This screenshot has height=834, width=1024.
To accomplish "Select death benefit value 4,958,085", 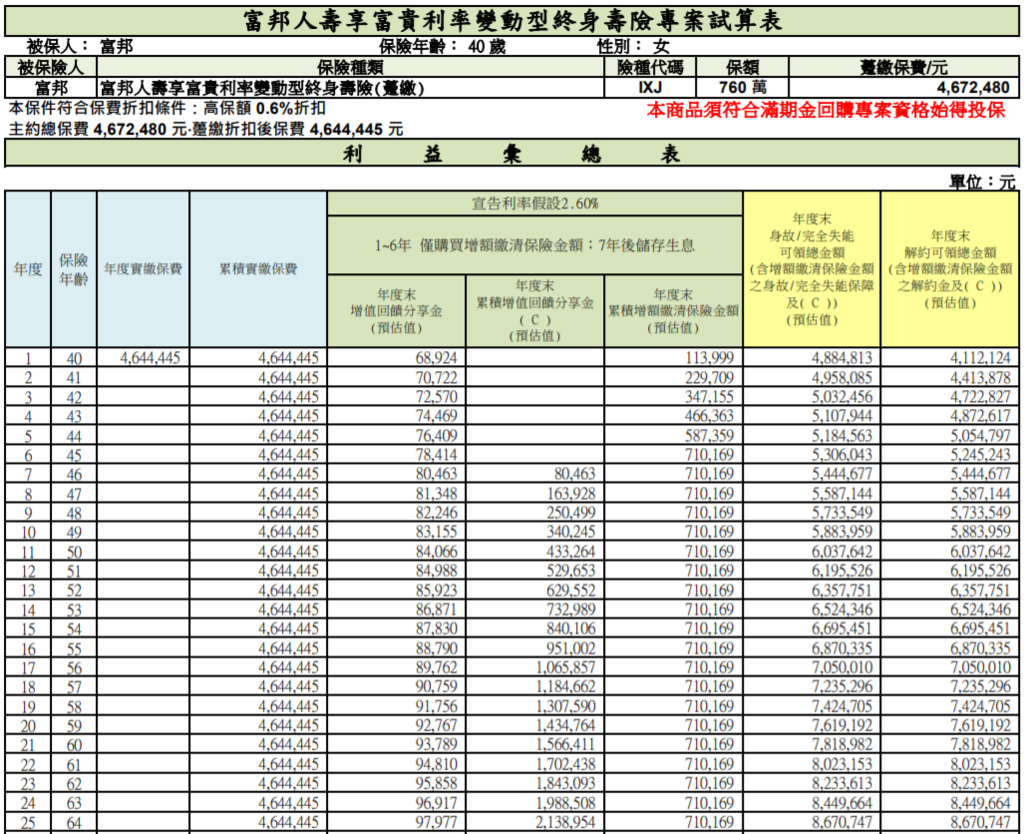I will point(842,377).
